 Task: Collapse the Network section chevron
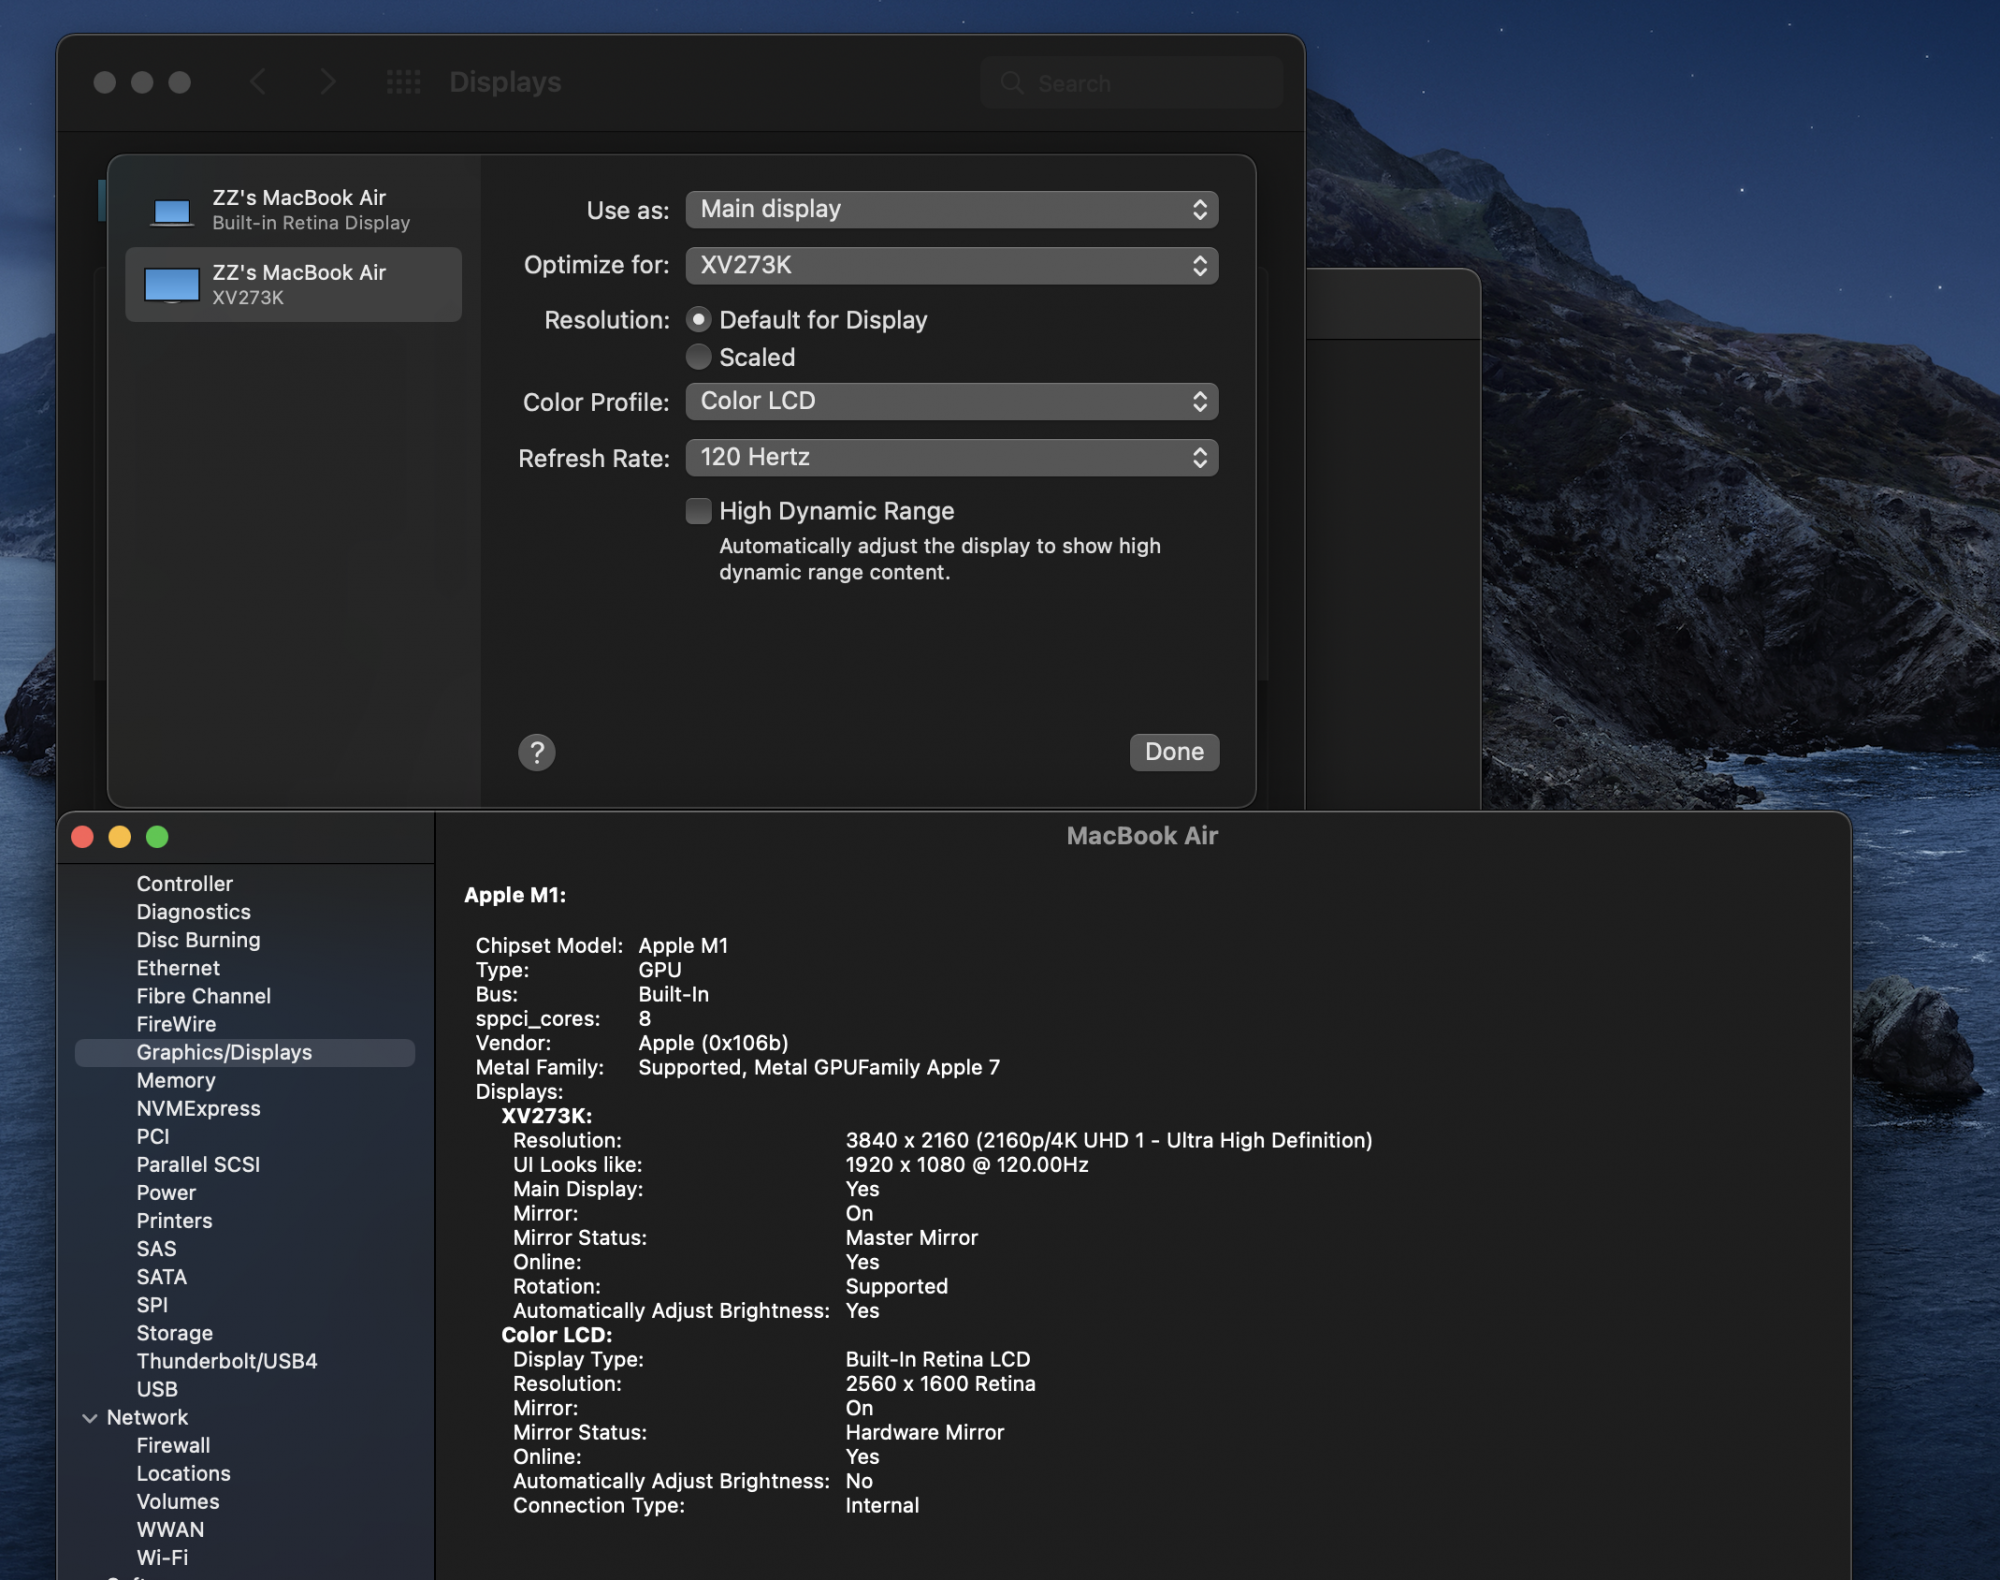90,1418
